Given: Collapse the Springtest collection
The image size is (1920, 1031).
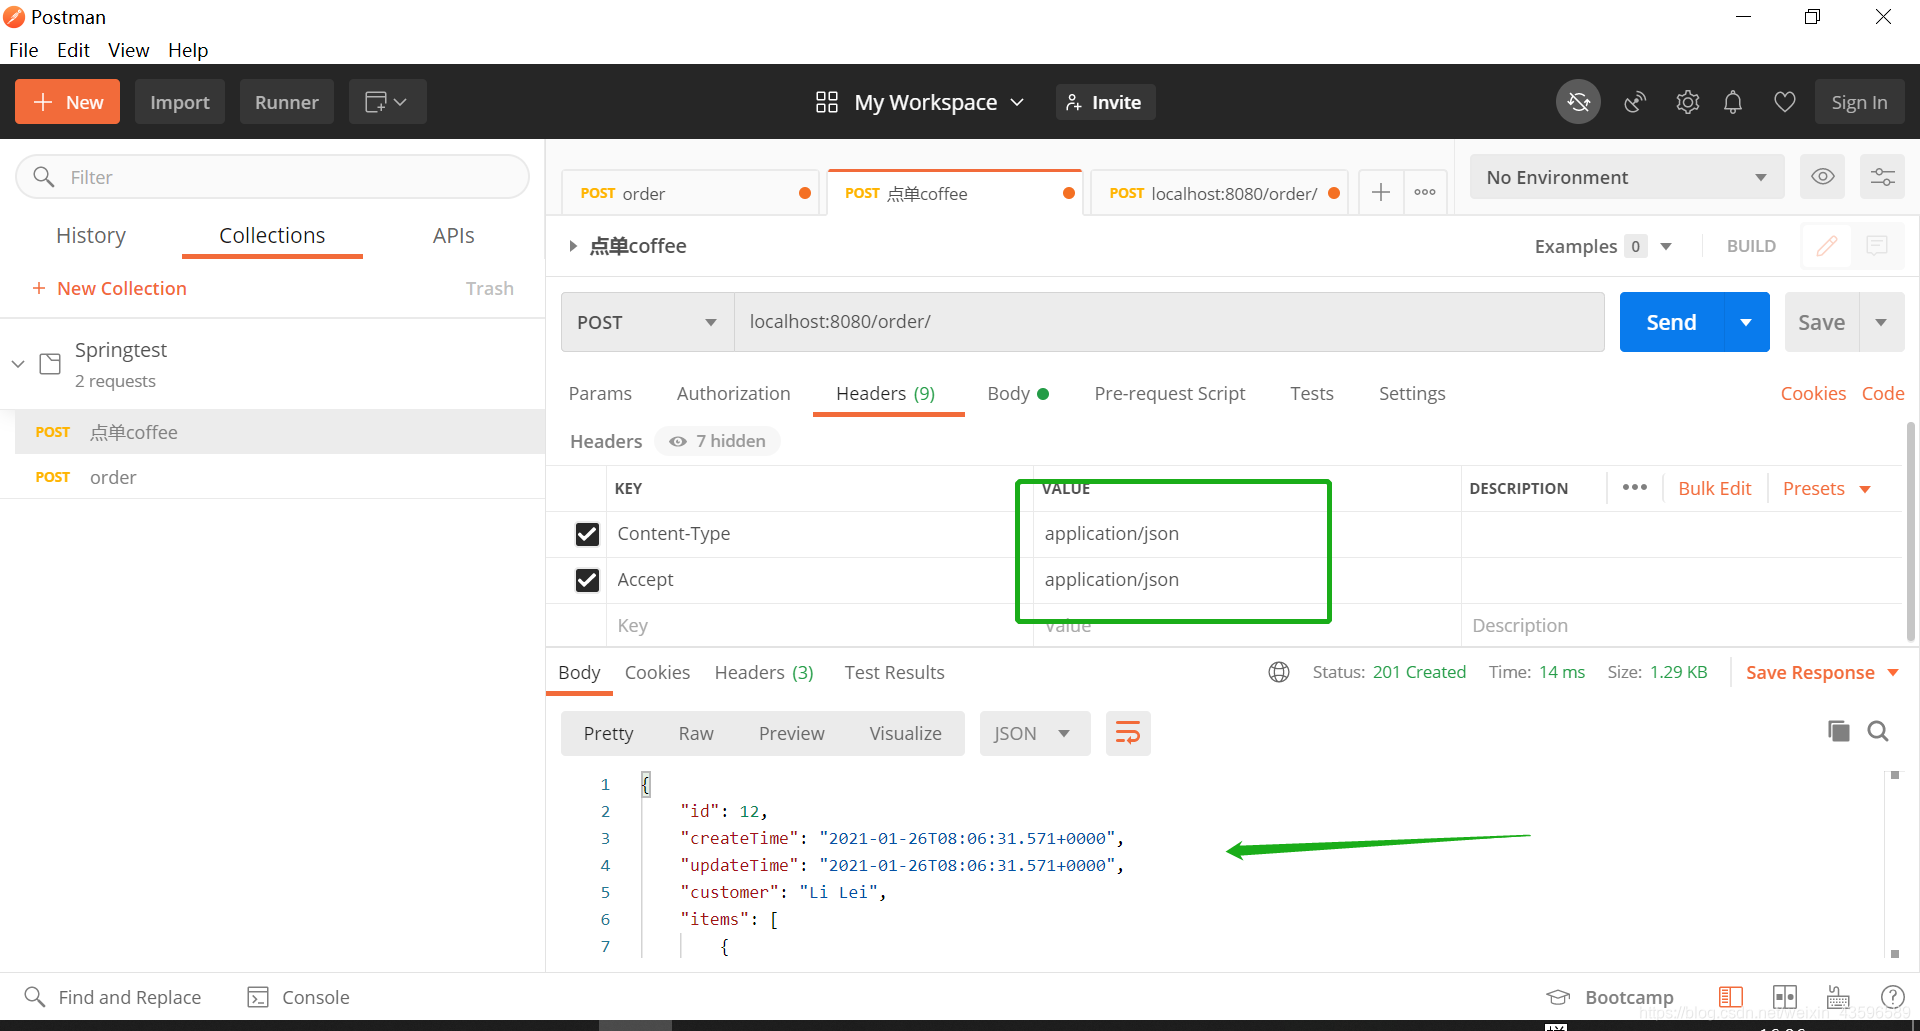Looking at the screenshot, I should point(18,364).
